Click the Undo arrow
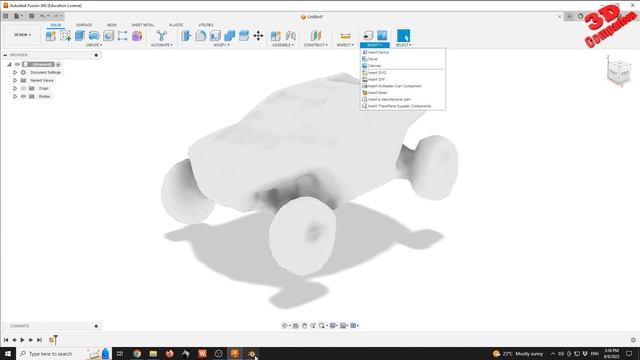 tap(42, 16)
